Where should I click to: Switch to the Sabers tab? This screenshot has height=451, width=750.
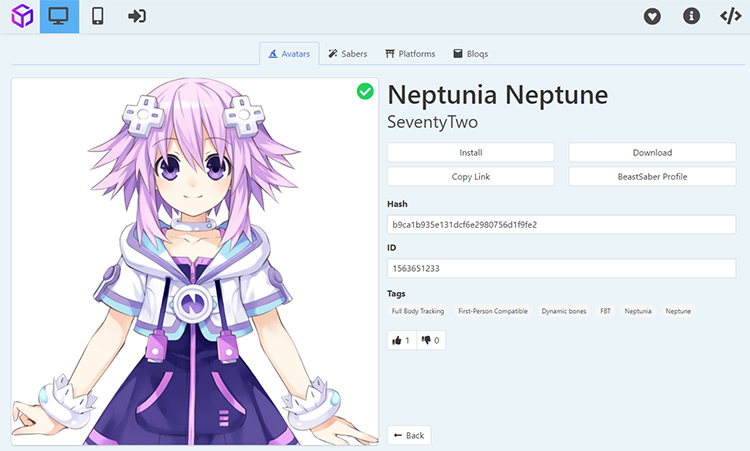pyautogui.click(x=348, y=54)
